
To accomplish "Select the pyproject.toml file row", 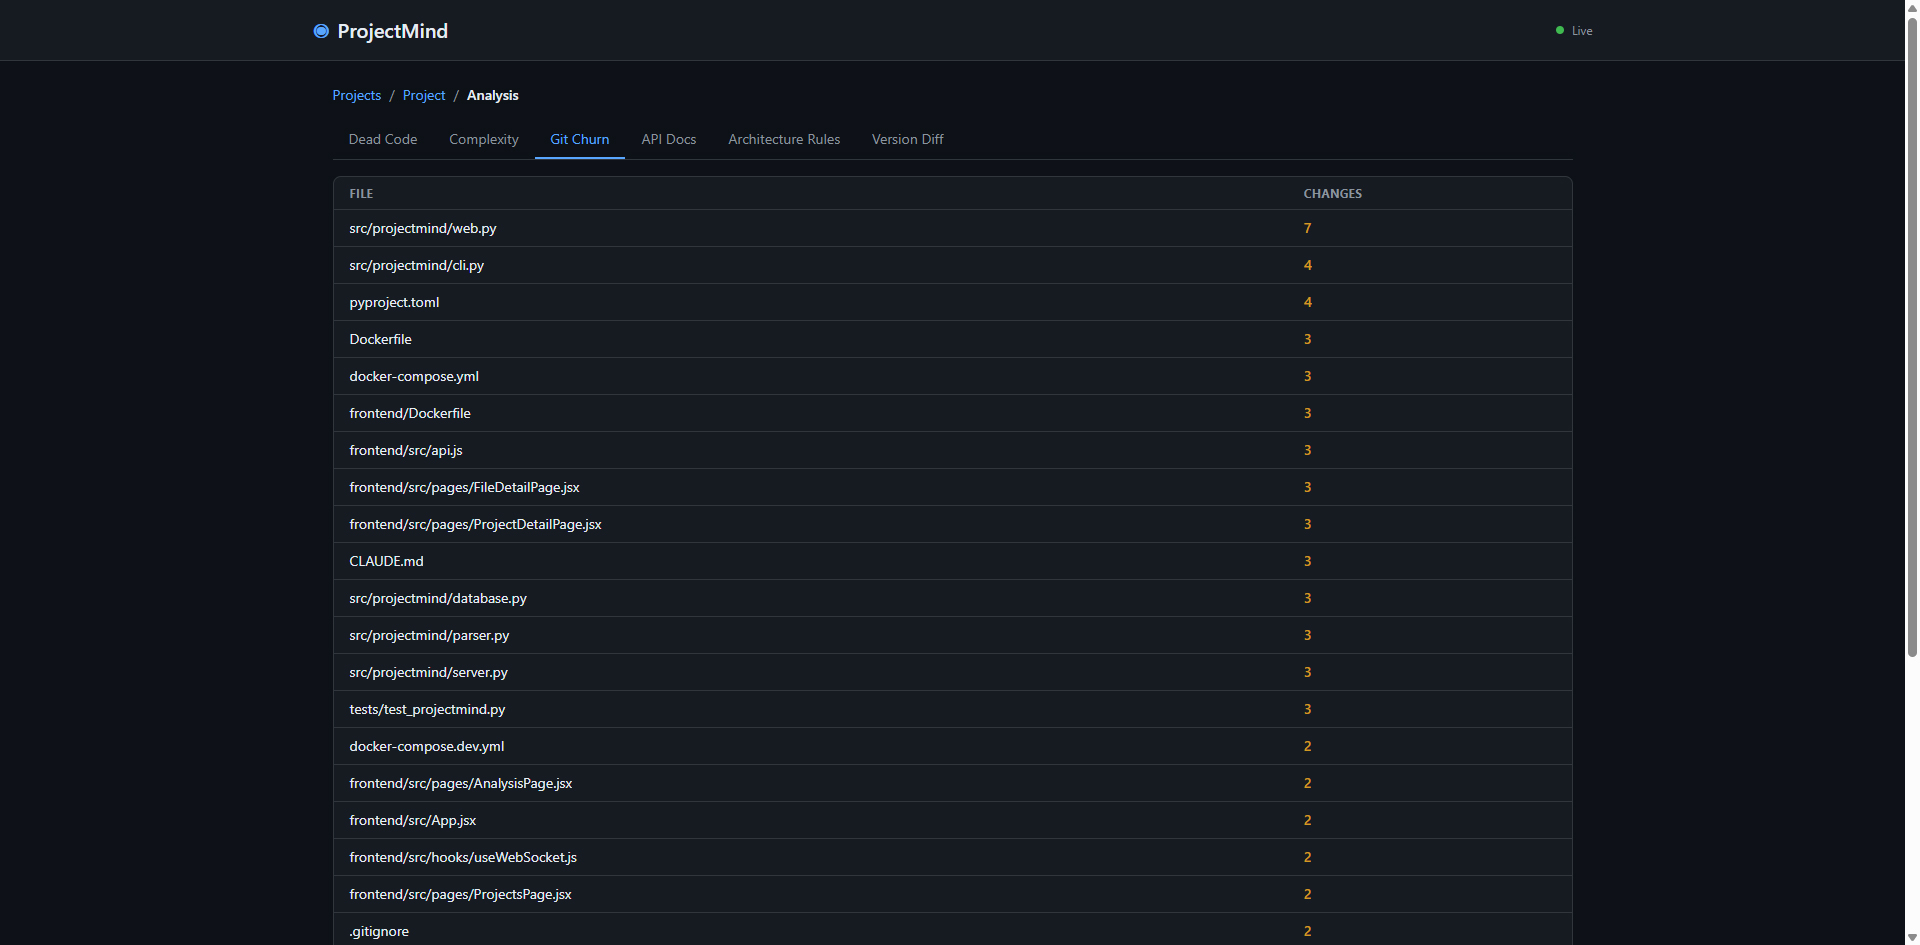I will tap(394, 302).
